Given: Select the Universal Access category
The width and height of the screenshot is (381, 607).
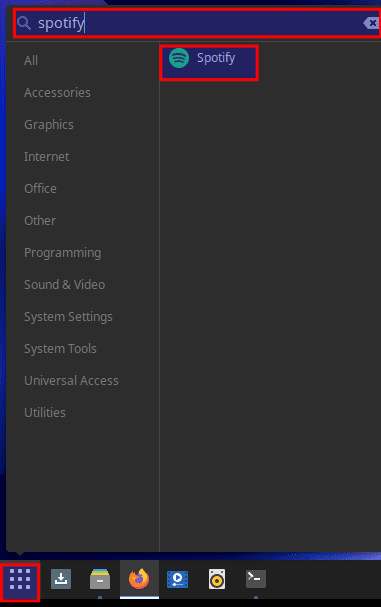Looking at the screenshot, I should pyautogui.click(x=71, y=381).
